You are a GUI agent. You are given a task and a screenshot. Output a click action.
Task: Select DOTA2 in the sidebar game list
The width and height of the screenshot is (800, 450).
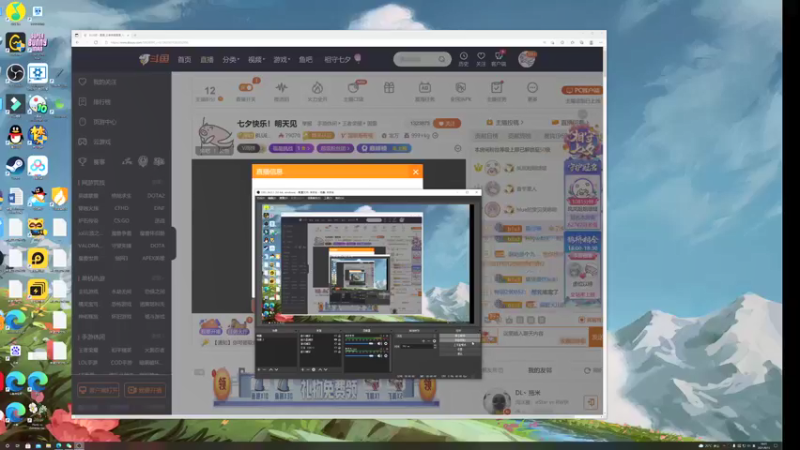point(156,196)
